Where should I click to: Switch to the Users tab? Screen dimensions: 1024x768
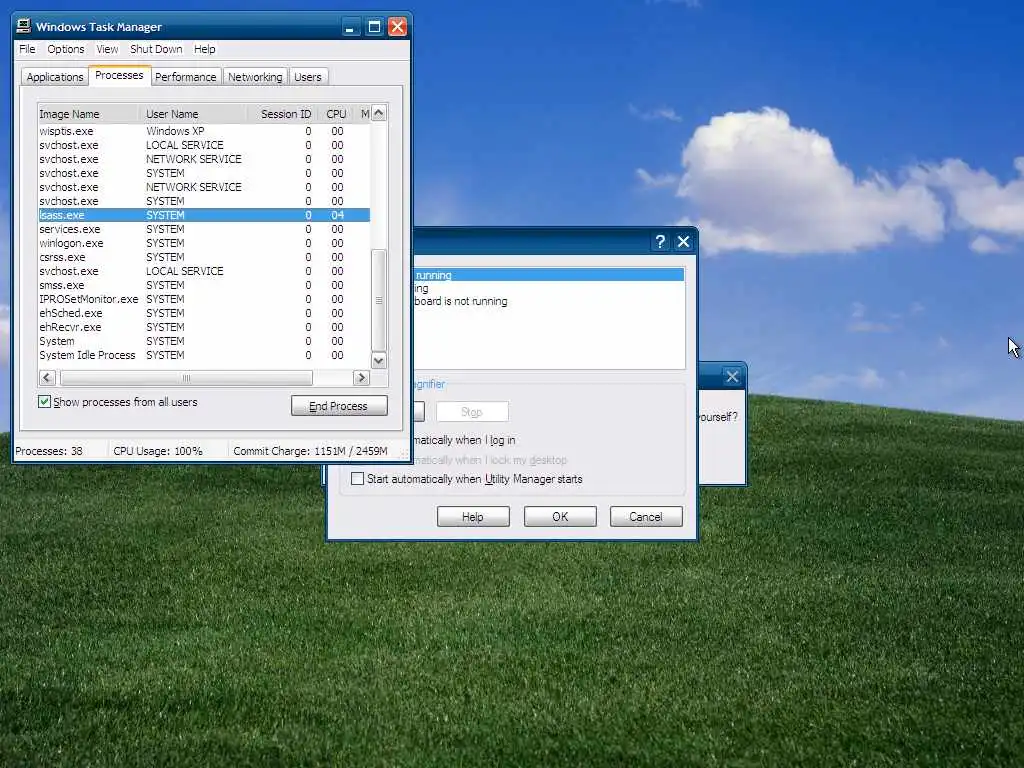tap(308, 76)
